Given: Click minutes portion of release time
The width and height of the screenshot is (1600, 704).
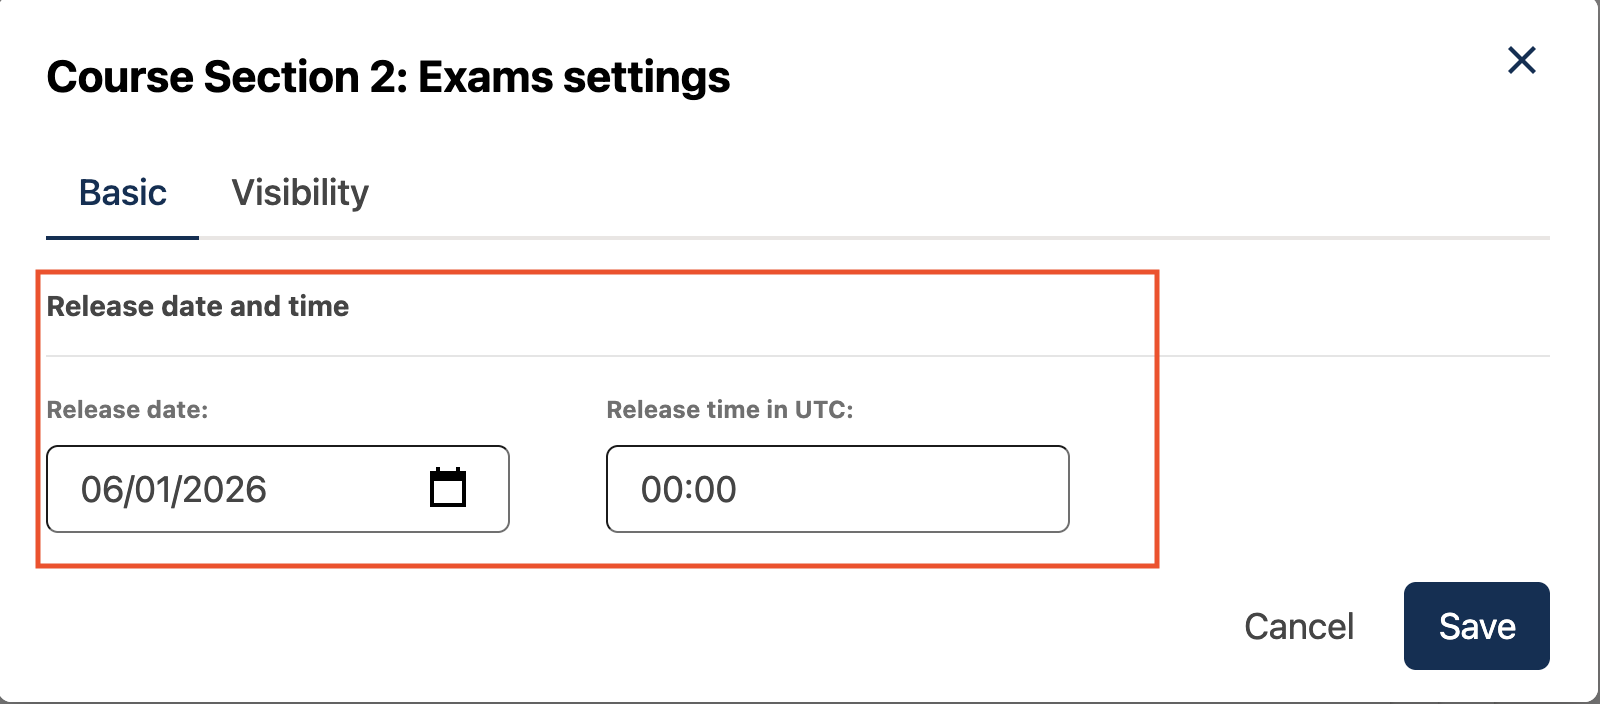Looking at the screenshot, I should (716, 490).
